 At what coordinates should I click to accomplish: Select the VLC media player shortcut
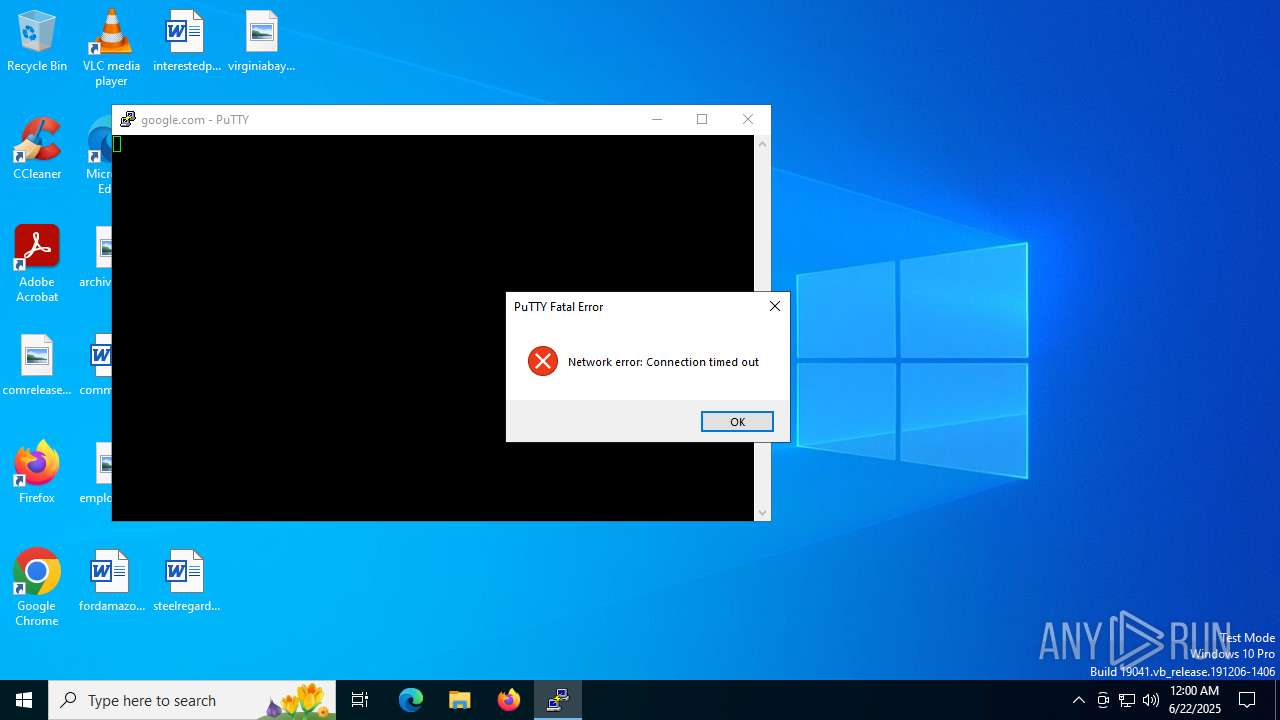[x=111, y=47]
